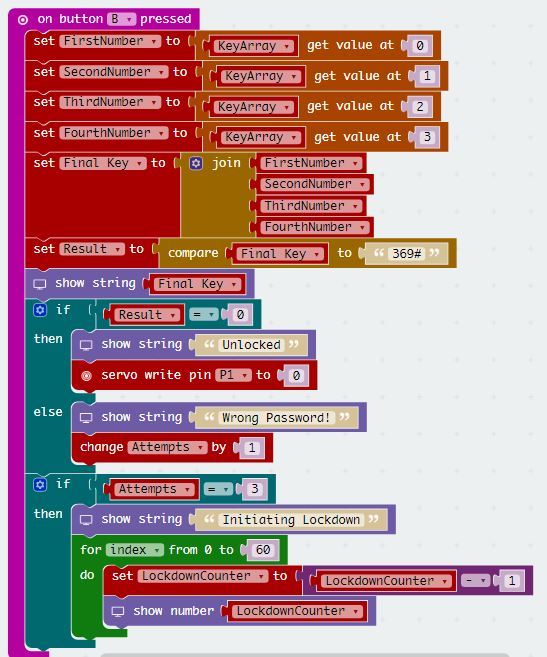Viewport: 547px width, 657px height.
Task: Click the display icon on show string Initiating Lockdown
Action: pos(86,520)
